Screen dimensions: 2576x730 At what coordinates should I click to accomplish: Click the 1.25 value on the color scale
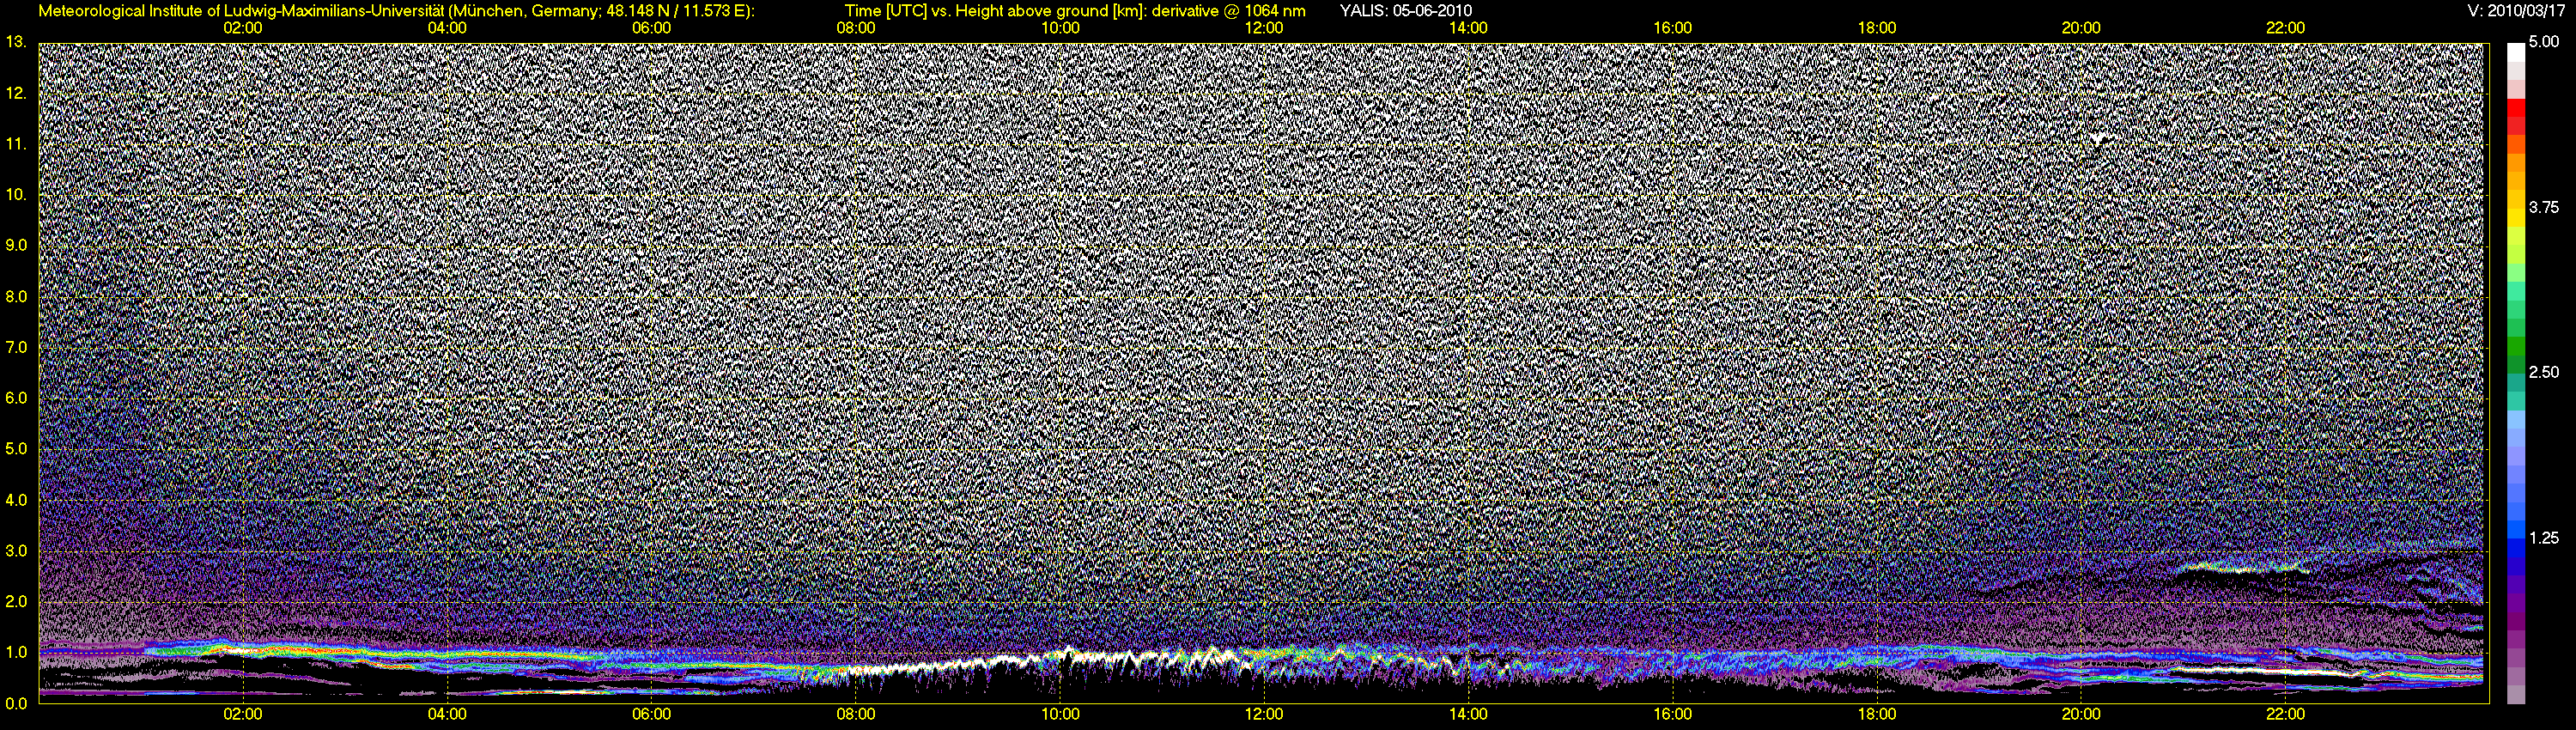click(x=2544, y=537)
